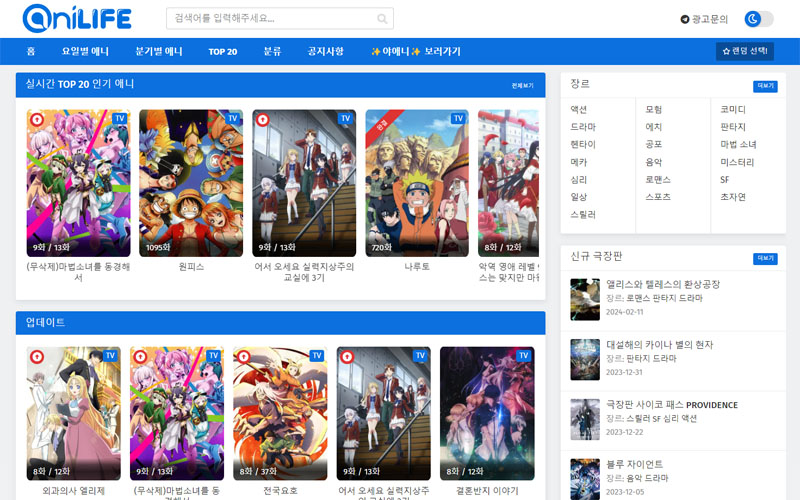Select the 스포츠 genre

click(x=658, y=197)
